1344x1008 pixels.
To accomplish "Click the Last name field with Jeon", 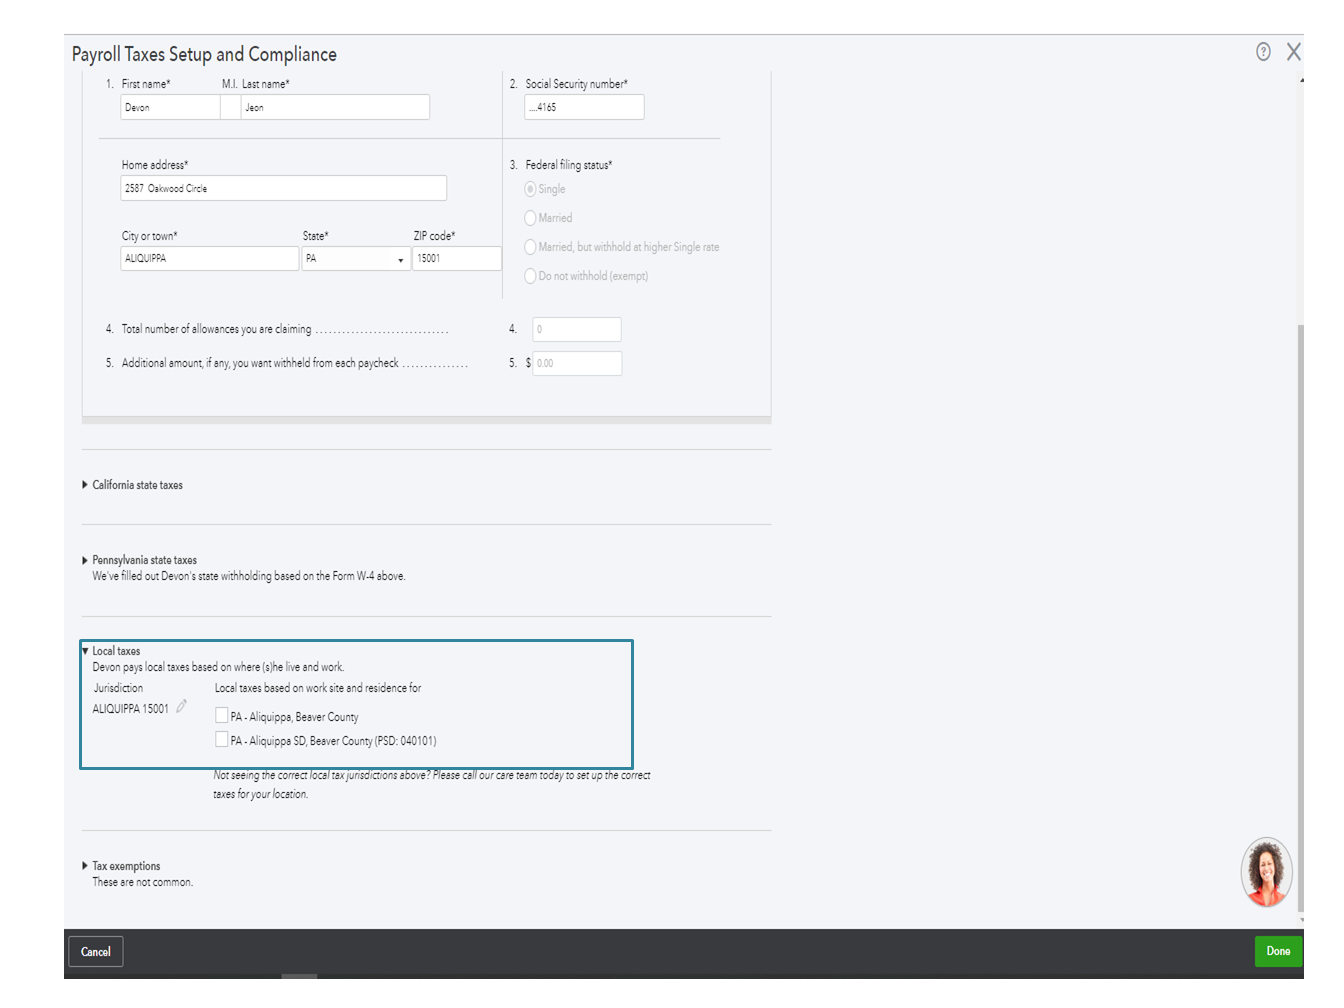I will coord(335,107).
